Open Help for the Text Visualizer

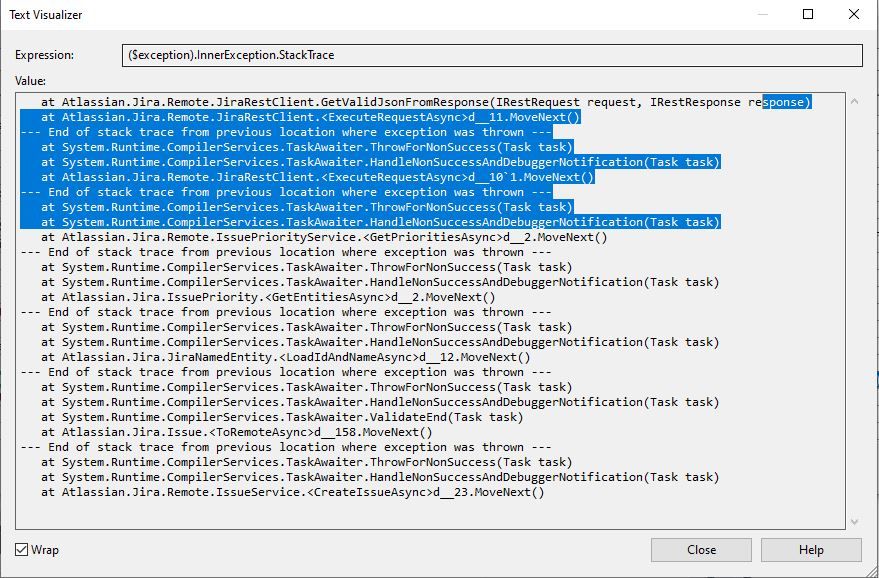coord(811,550)
